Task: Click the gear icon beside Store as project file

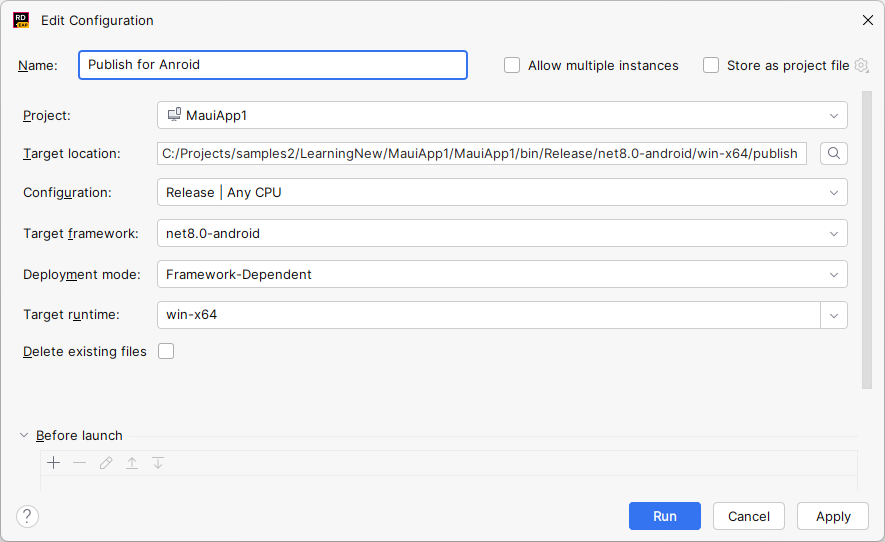Action: click(861, 65)
